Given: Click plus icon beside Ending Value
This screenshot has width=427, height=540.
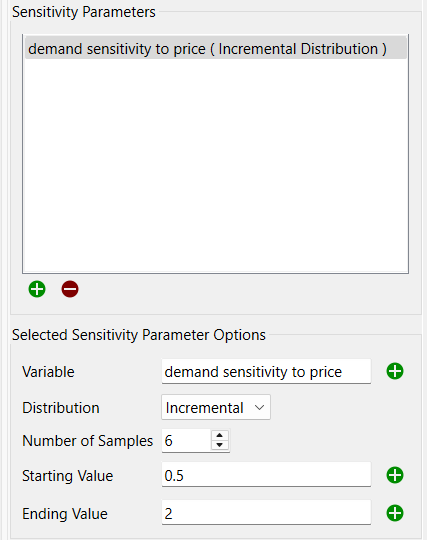Looking at the screenshot, I should (395, 513).
